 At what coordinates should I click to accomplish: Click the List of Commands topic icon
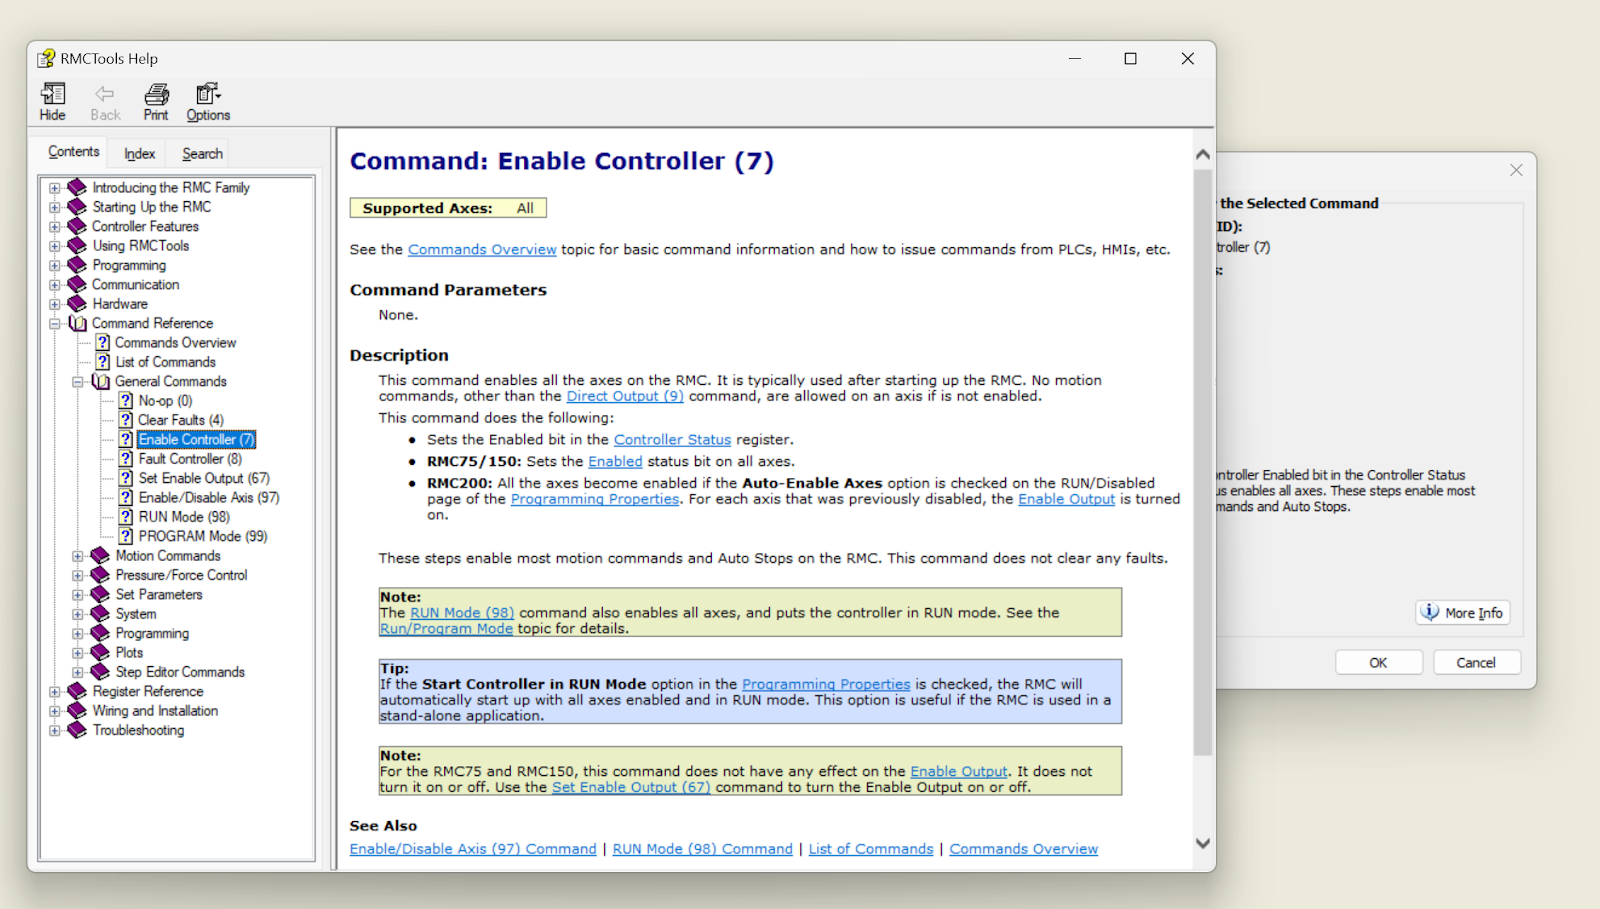pyautogui.click(x=102, y=362)
